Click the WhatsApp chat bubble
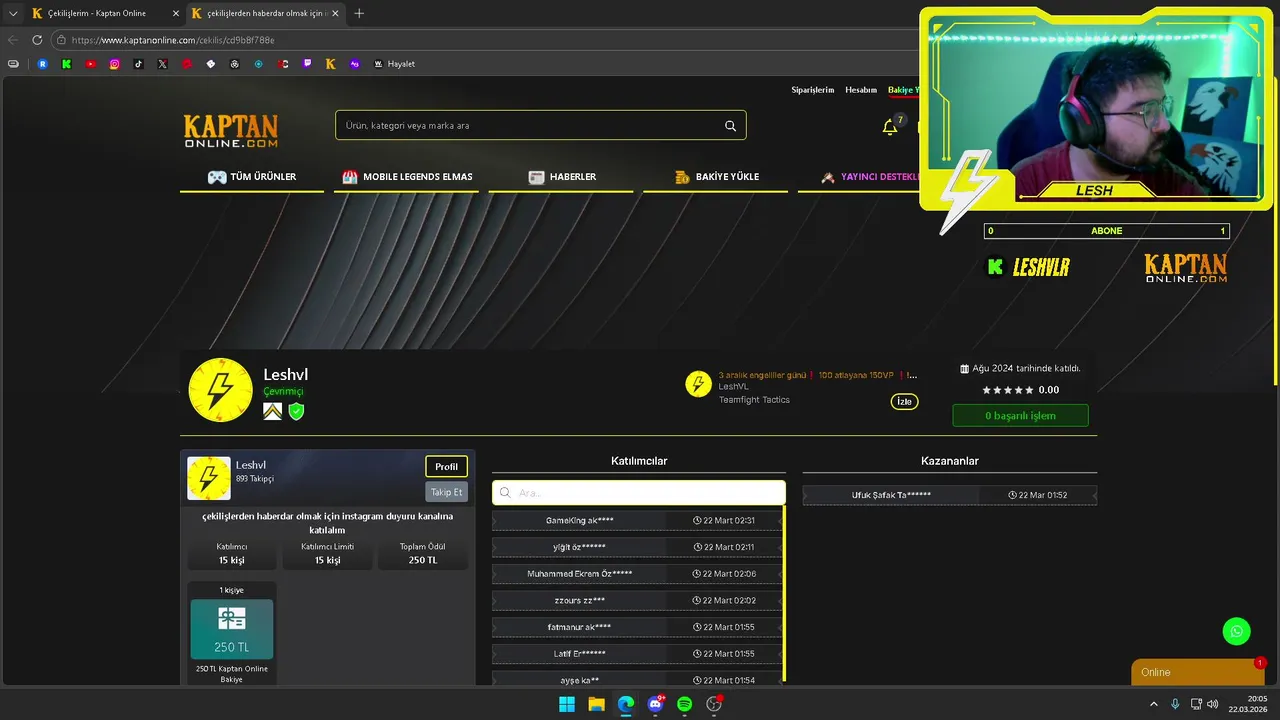Viewport: 1280px width, 720px height. 1236,631
